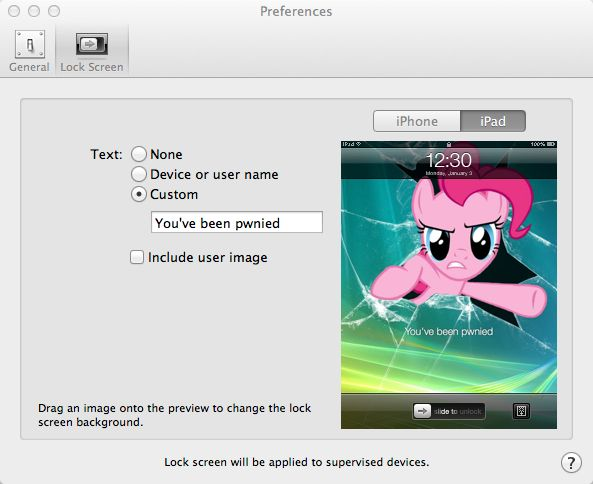Click the lock icon in preview status bar

click(449, 144)
